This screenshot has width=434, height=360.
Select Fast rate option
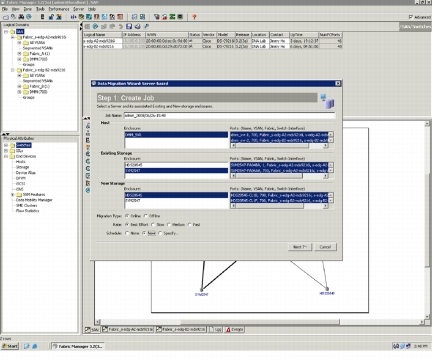[x=190, y=225]
